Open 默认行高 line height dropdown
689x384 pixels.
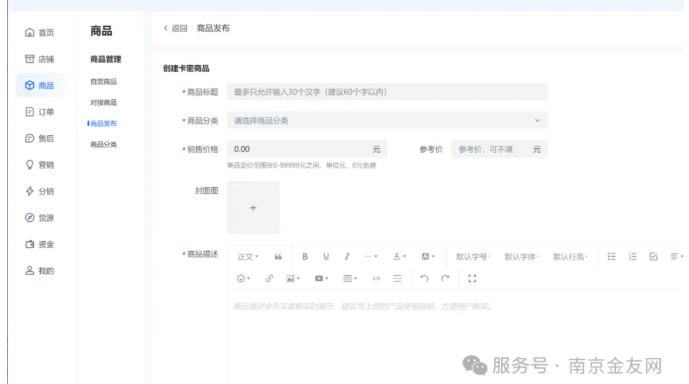(x=570, y=257)
